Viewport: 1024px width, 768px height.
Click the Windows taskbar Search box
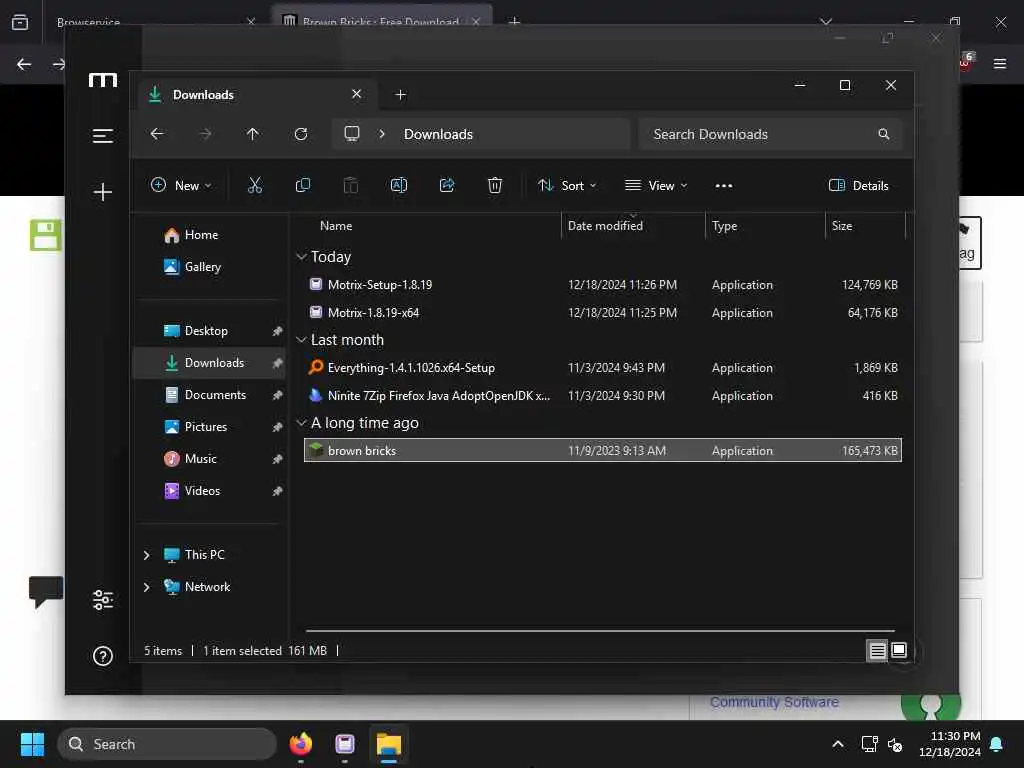pos(167,744)
